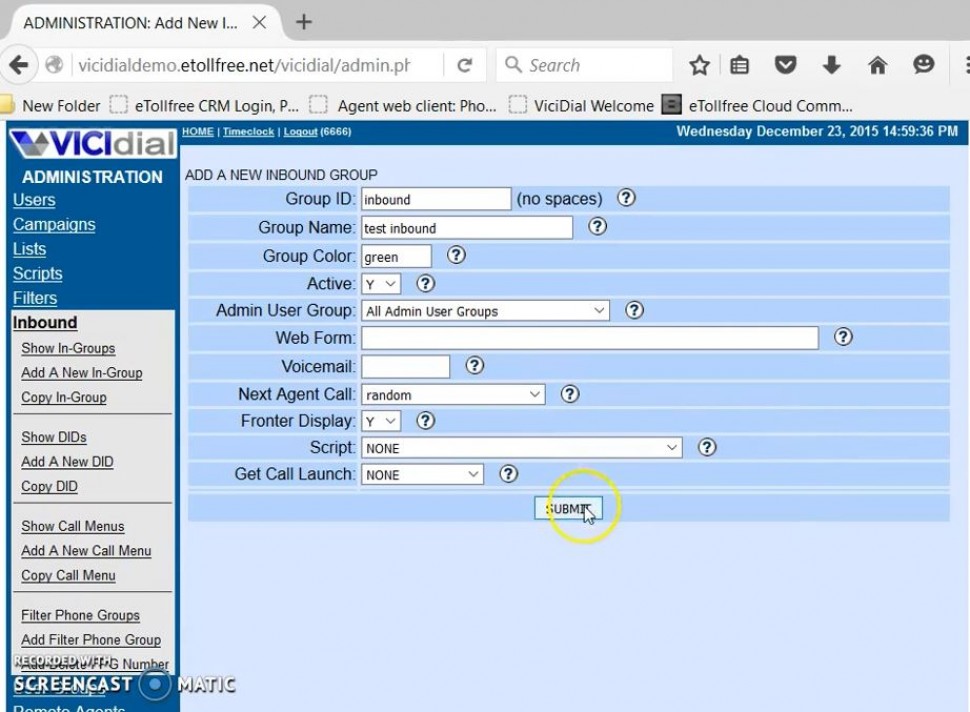Click Fronter Display help icon
This screenshot has height=712, width=970.
pyautogui.click(x=425, y=421)
